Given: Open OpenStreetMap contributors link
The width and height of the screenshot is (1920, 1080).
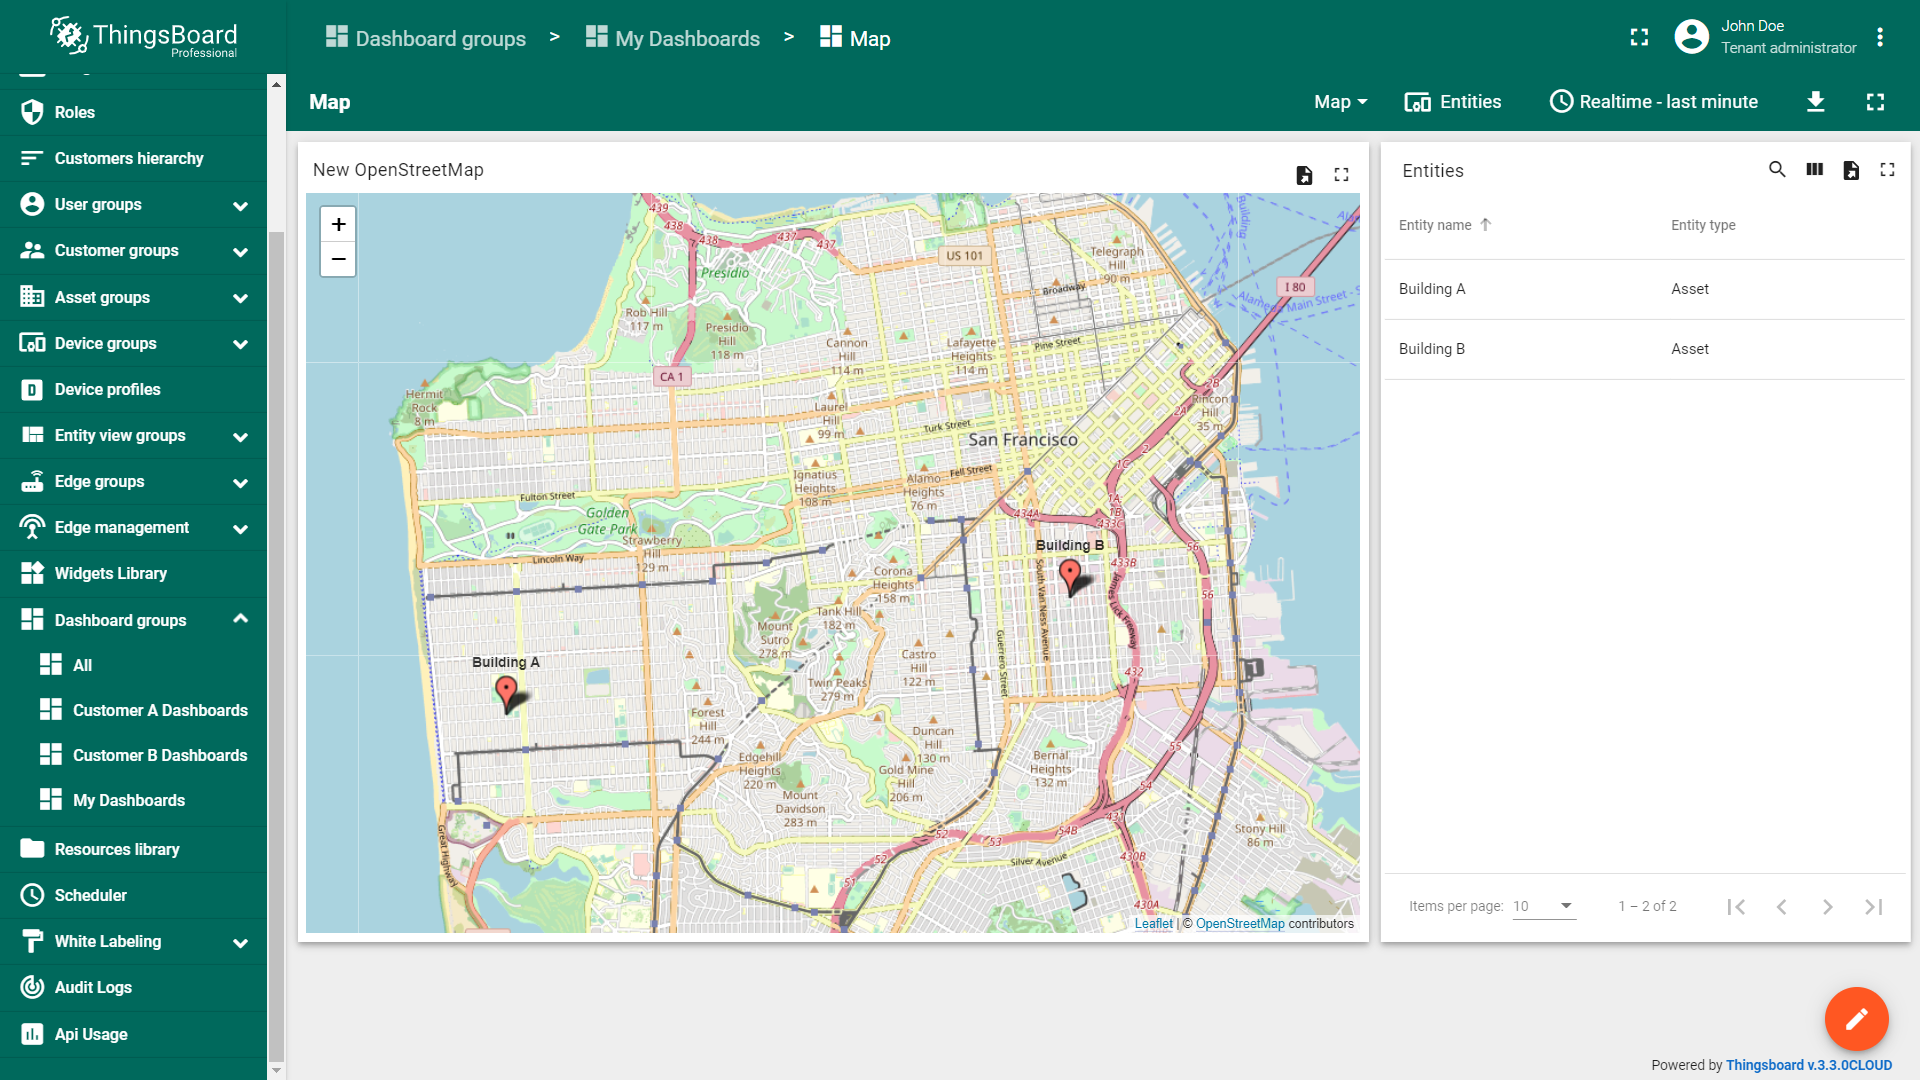Looking at the screenshot, I should [1240, 924].
